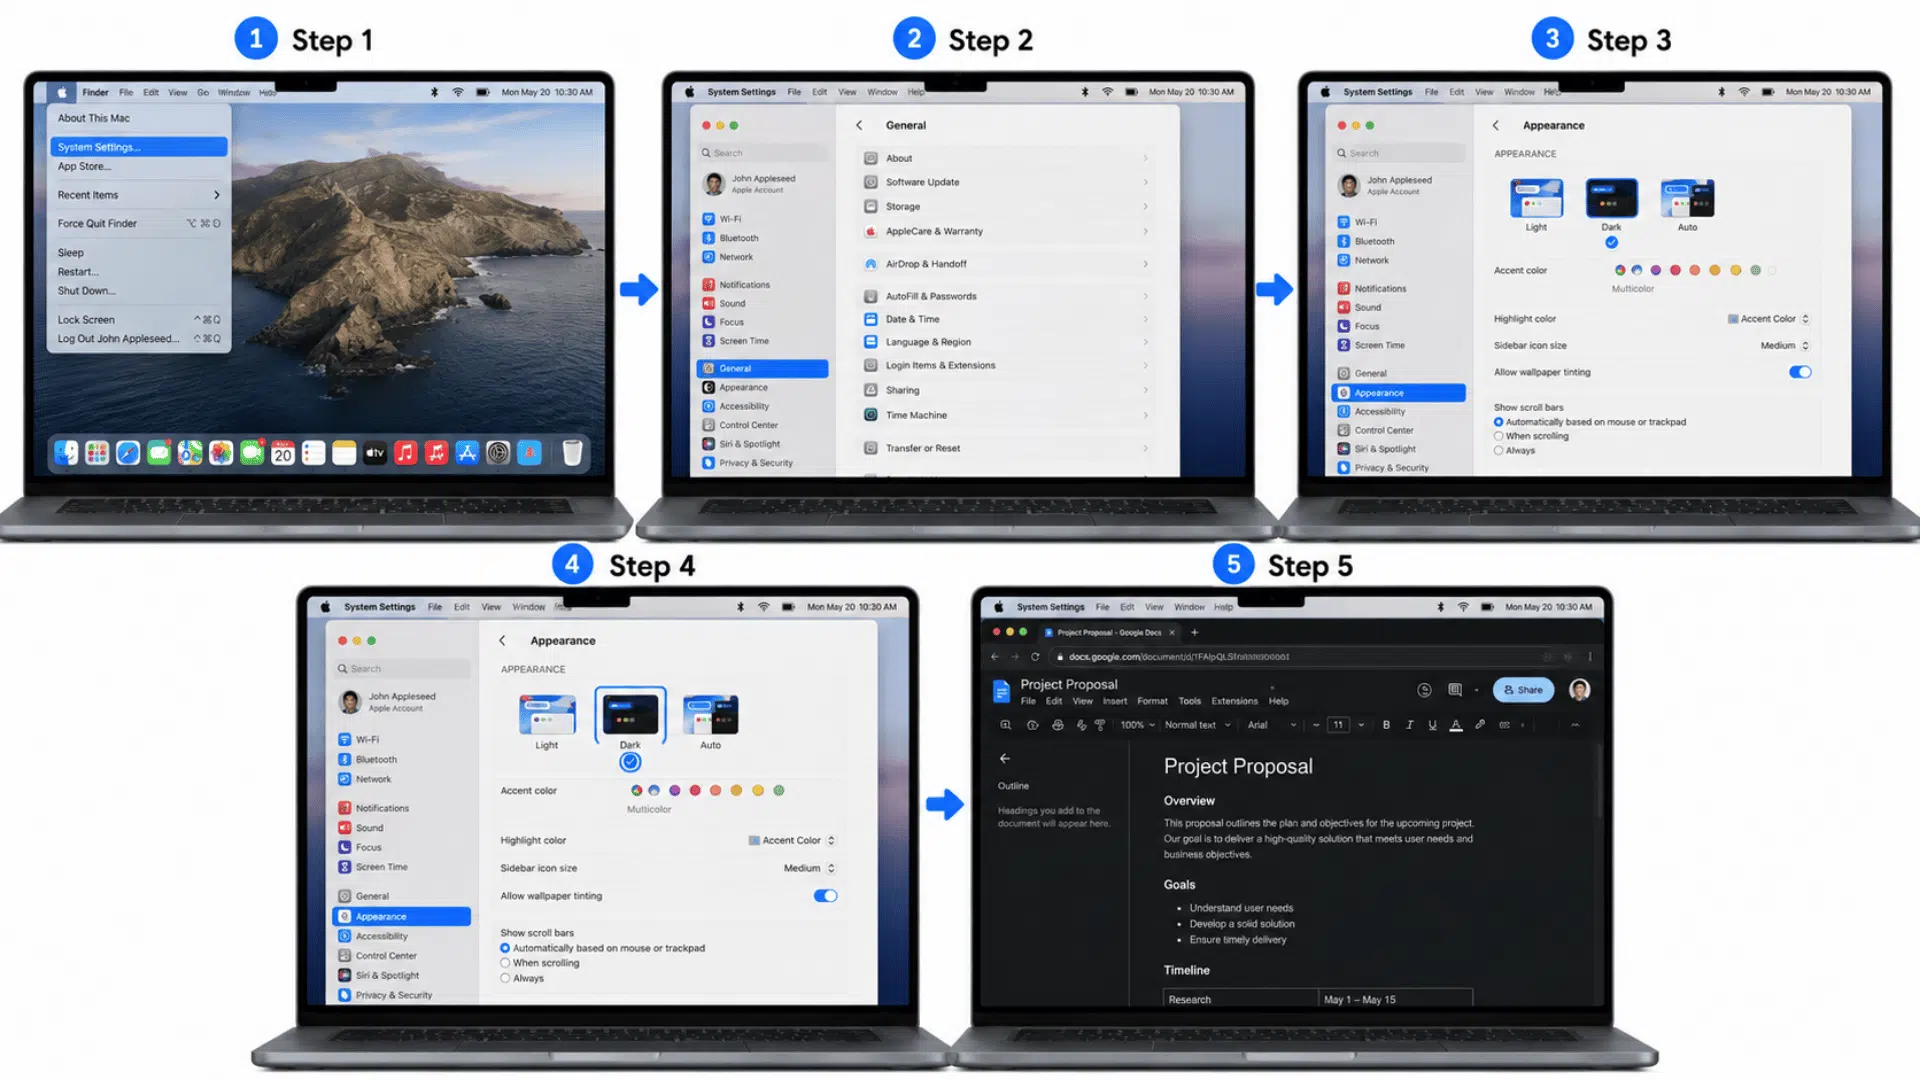This screenshot has height=1080, width=1920.
Task: Open the Trash in the Step 1 dock
Action: tap(572, 453)
